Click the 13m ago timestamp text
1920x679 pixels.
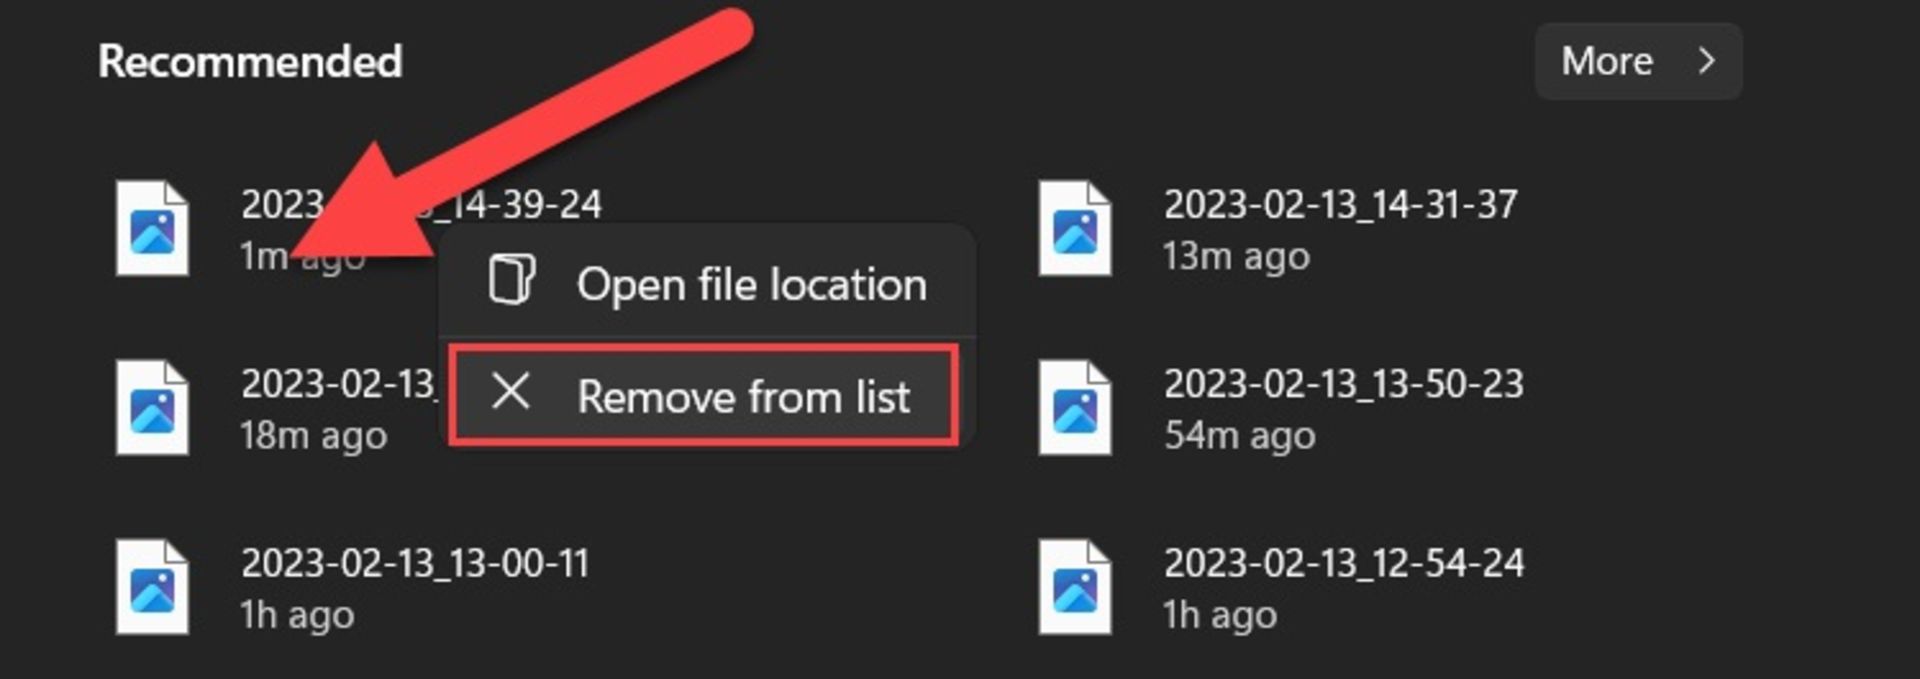pos(1236,257)
